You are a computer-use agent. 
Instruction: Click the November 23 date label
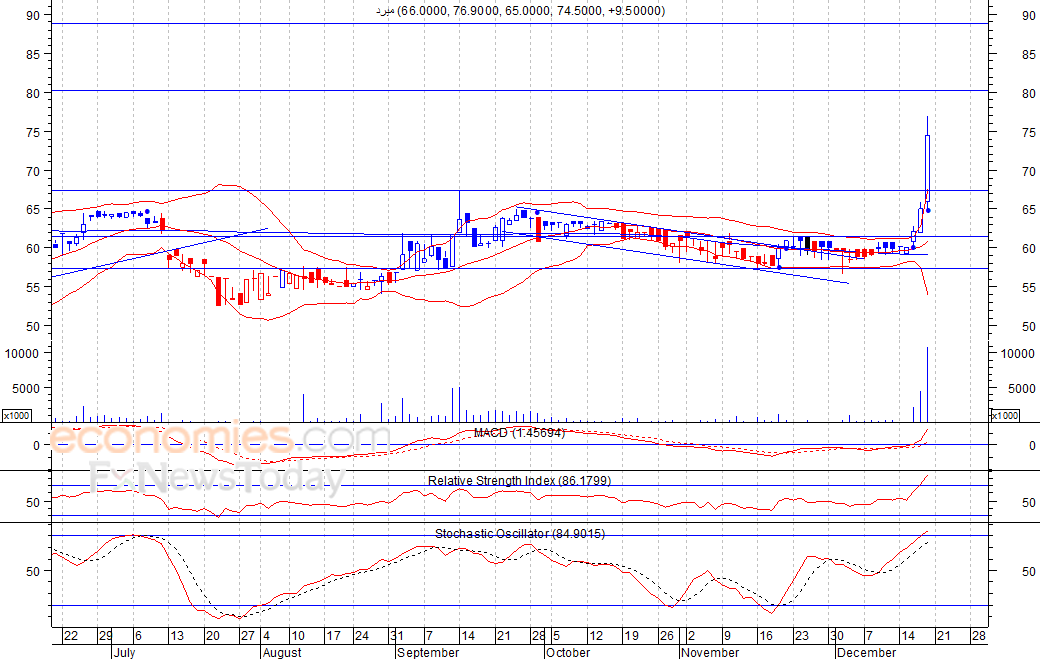coord(802,636)
